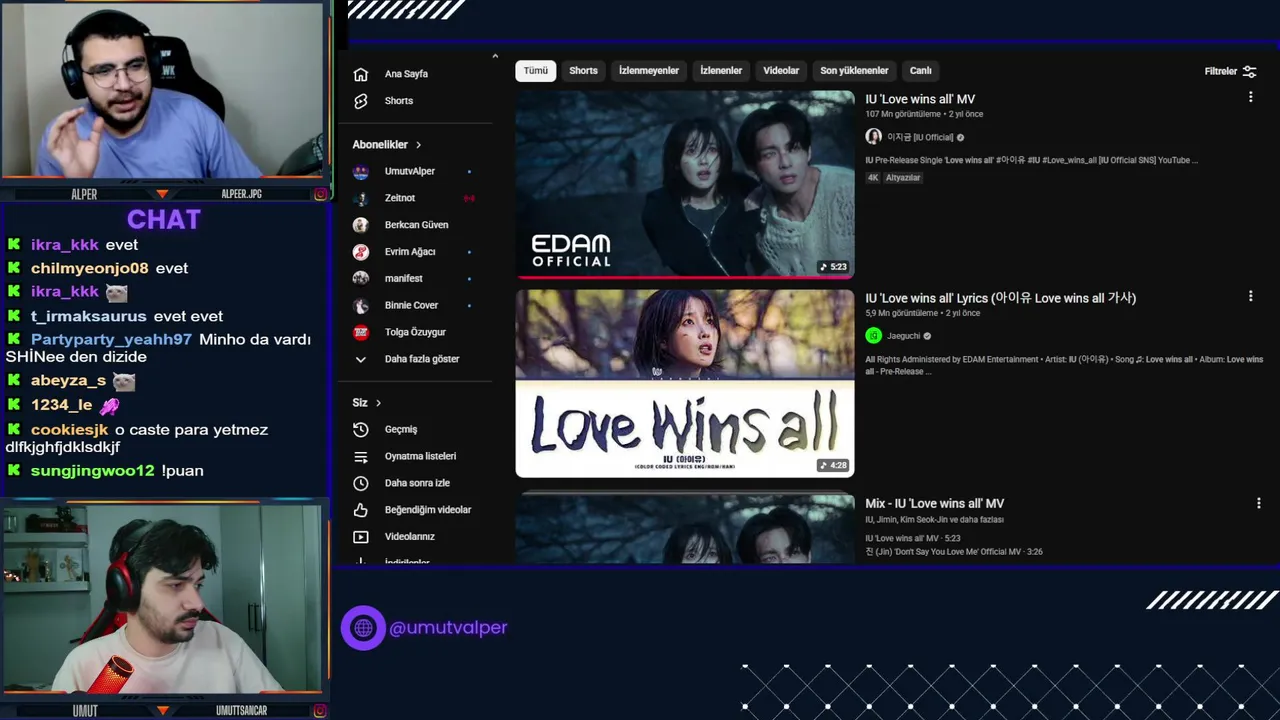
Task: Open the Shorts sidebar icon
Action: [x=361, y=101]
